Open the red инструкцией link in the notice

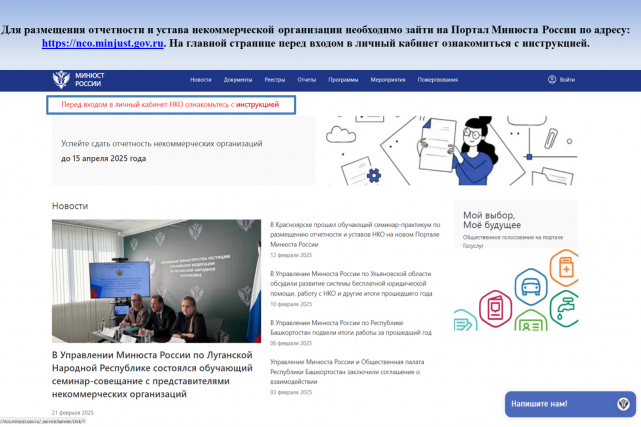pyautogui.click(x=258, y=105)
